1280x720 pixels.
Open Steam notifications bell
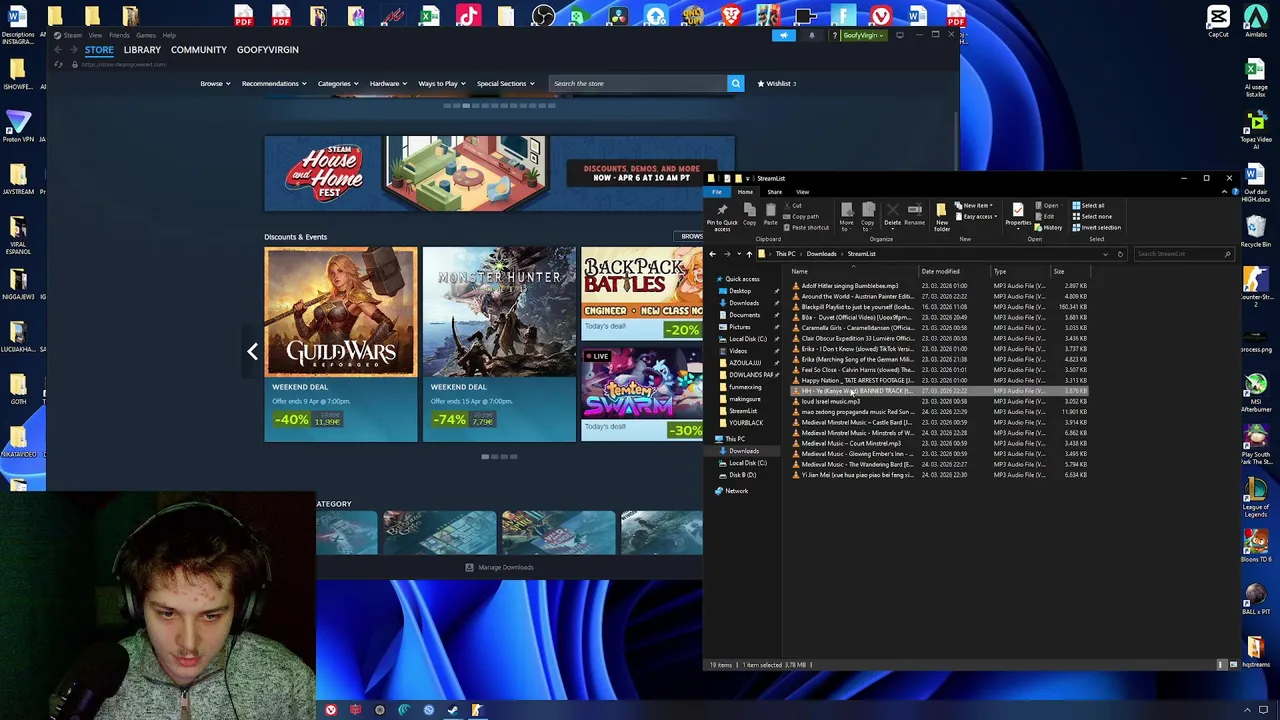pyautogui.click(x=811, y=35)
